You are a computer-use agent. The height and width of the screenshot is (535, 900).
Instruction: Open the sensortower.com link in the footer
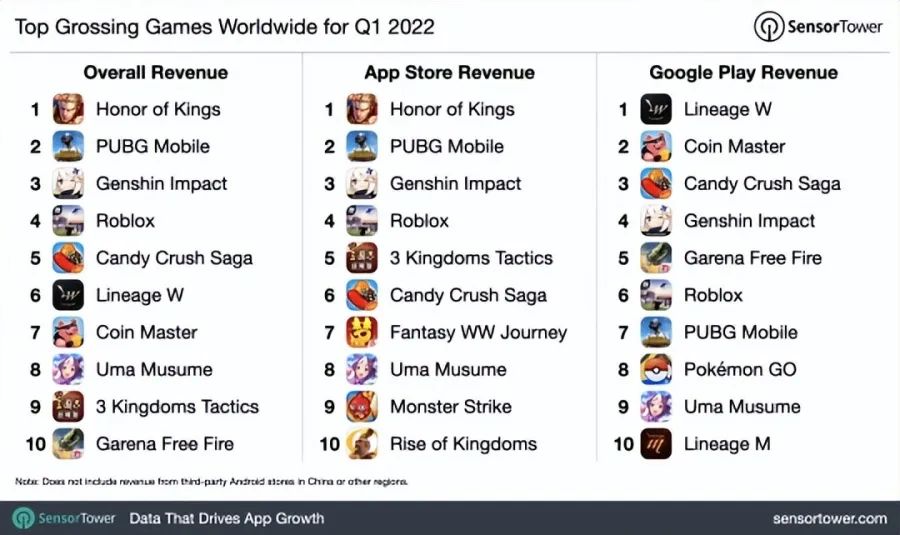tap(829, 518)
